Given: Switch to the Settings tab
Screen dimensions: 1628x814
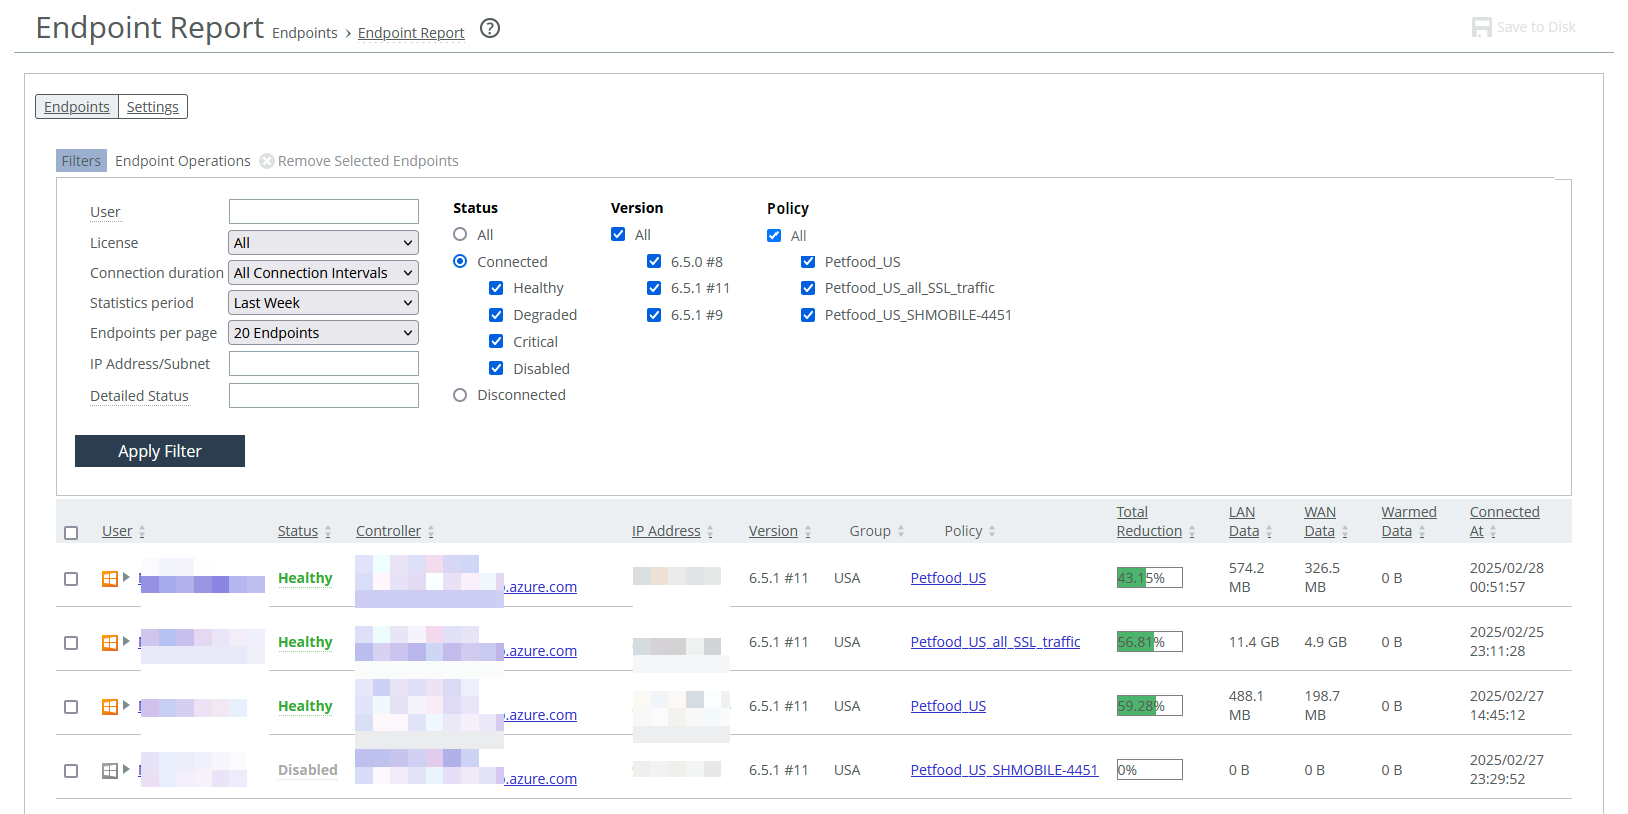Looking at the screenshot, I should click(x=152, y=107).
